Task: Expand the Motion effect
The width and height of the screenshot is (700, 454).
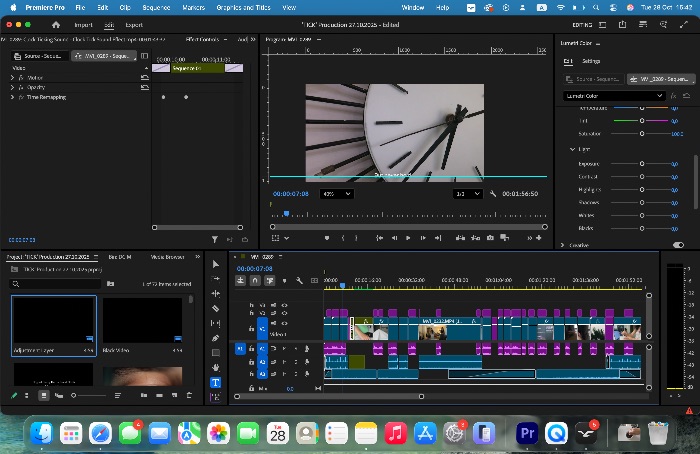Action: coord(12,78)
